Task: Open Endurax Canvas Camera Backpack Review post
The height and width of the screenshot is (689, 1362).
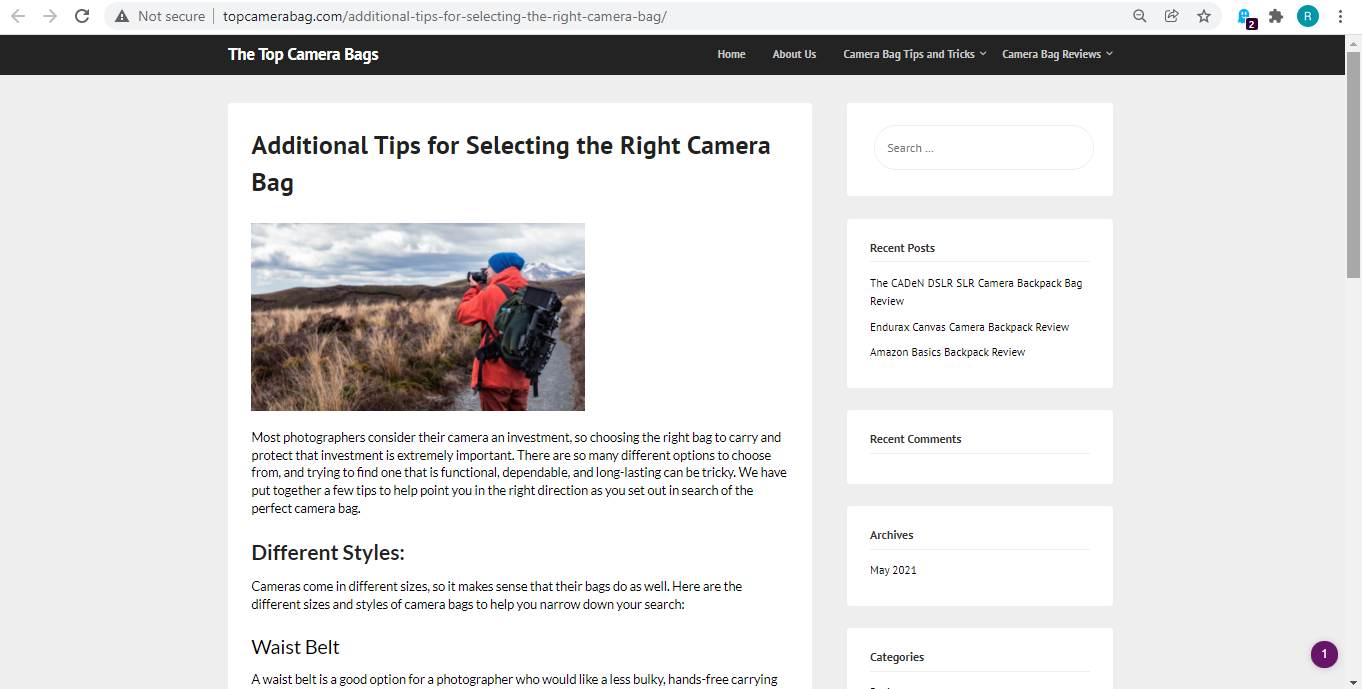Action: coord(969,327)
